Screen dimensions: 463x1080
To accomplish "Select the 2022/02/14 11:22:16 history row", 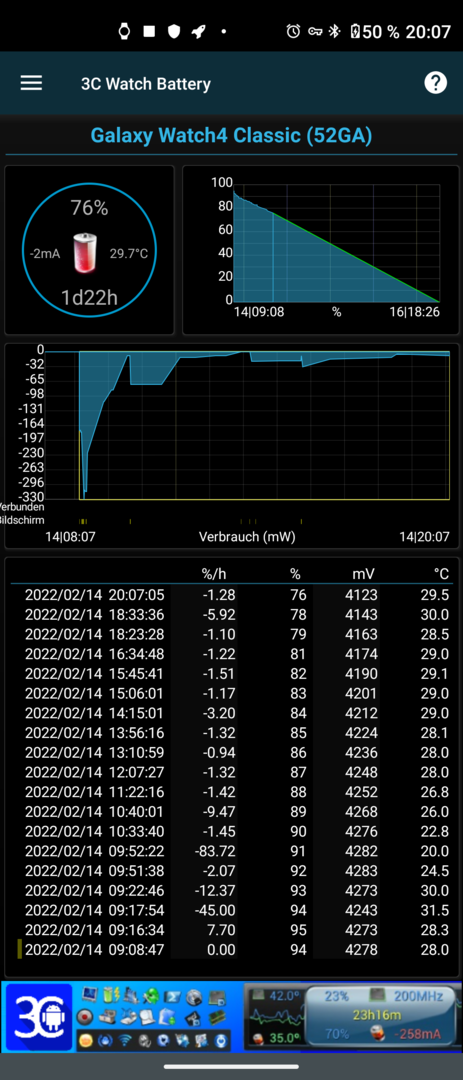I will (x=232, y=792).
